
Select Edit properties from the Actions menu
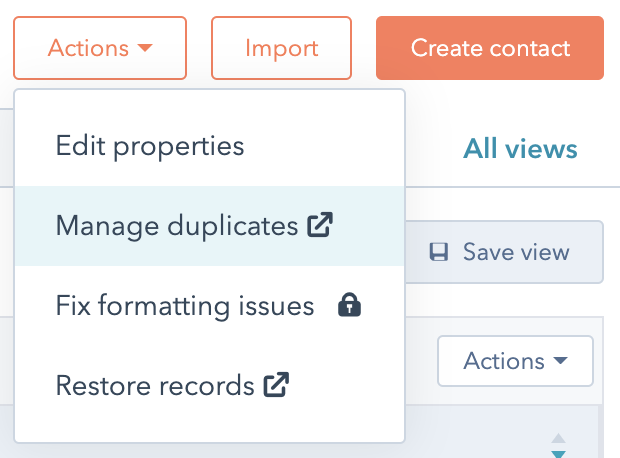tap(150, 146)
